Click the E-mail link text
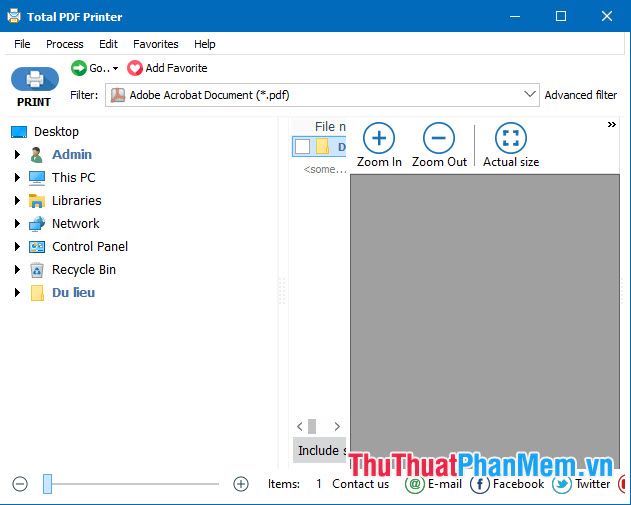631x505 pixels. pos(445,484)
